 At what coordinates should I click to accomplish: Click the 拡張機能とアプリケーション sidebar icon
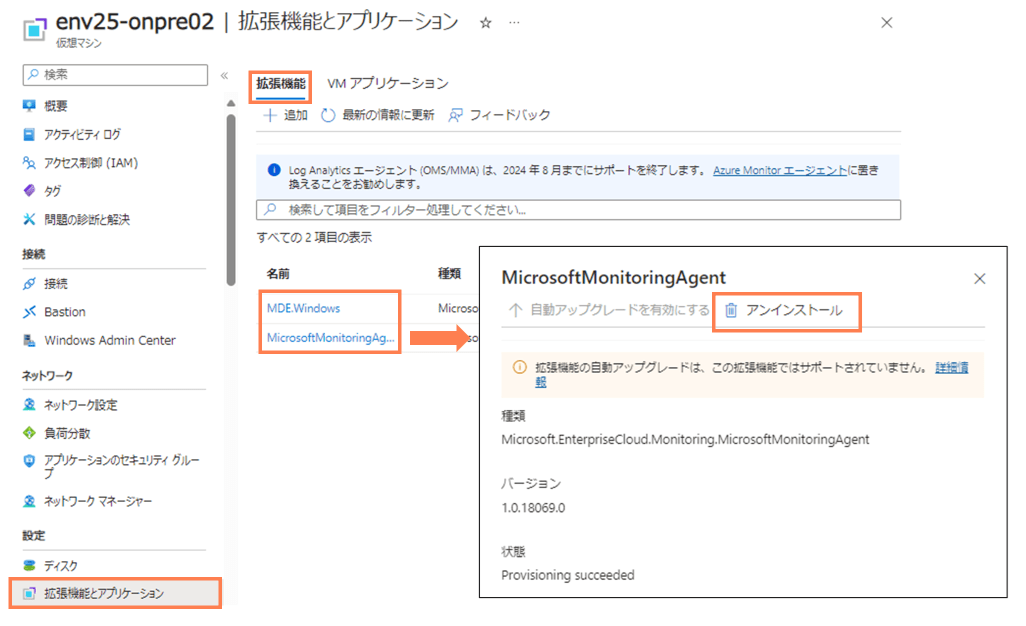[x=29, y=593]
